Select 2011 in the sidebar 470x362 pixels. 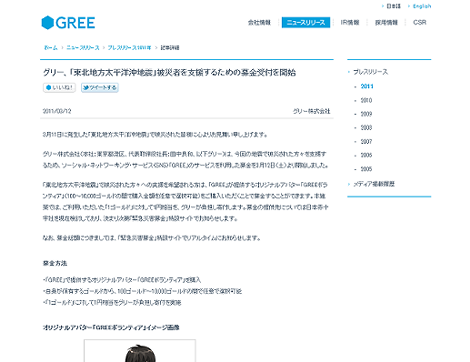click(367, 86)
